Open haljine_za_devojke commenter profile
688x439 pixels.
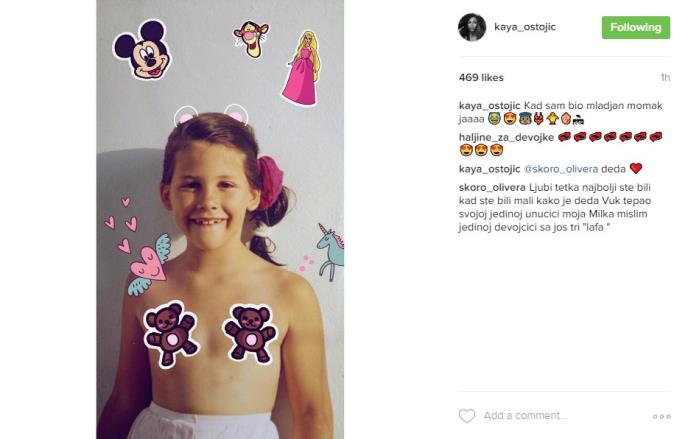(506, 137)
